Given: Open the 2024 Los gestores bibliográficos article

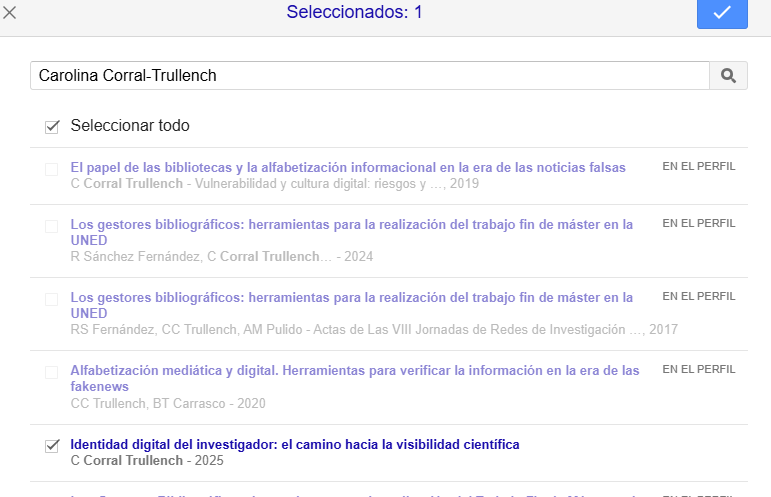Looking at the screenshot, I should point(351,225).
